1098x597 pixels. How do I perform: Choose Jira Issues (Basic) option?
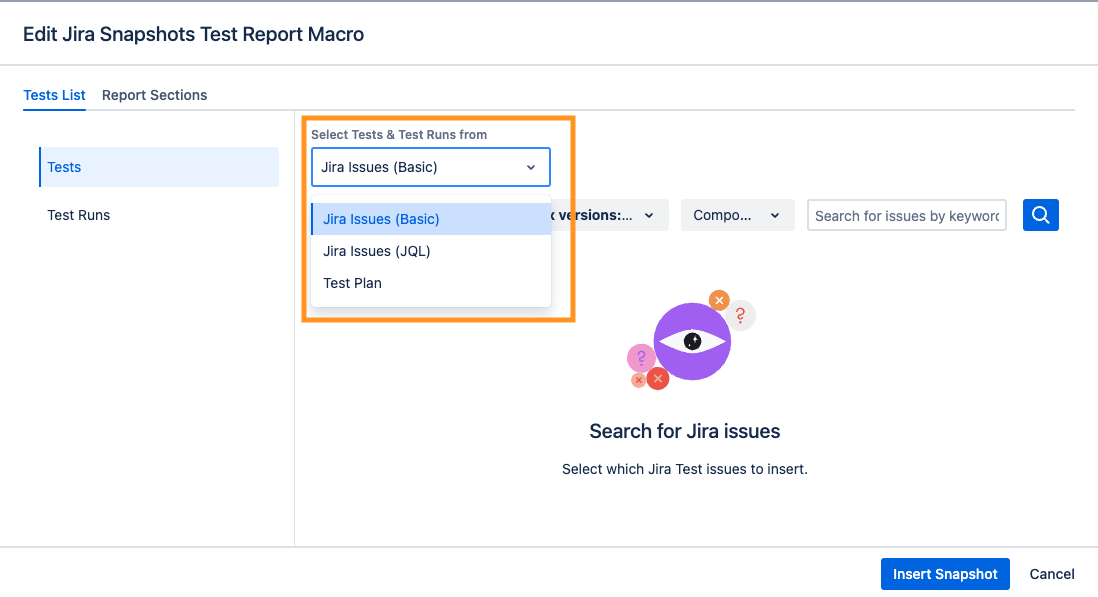tap(431, 219)
